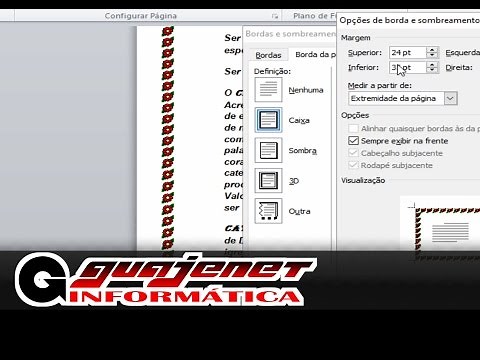Toggle Alinhar quaisquer bordas checkbox
The image size is (480, 360).
353,129
